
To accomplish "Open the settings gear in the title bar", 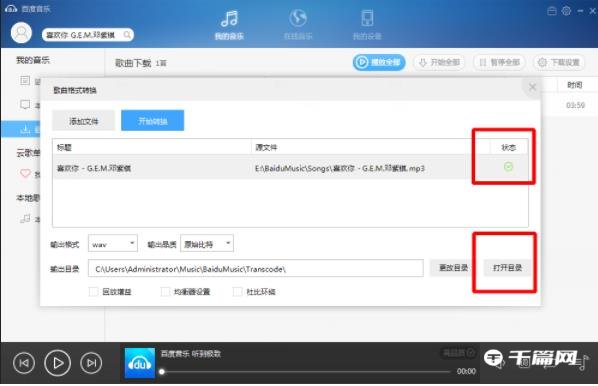I will pos(566,11).
